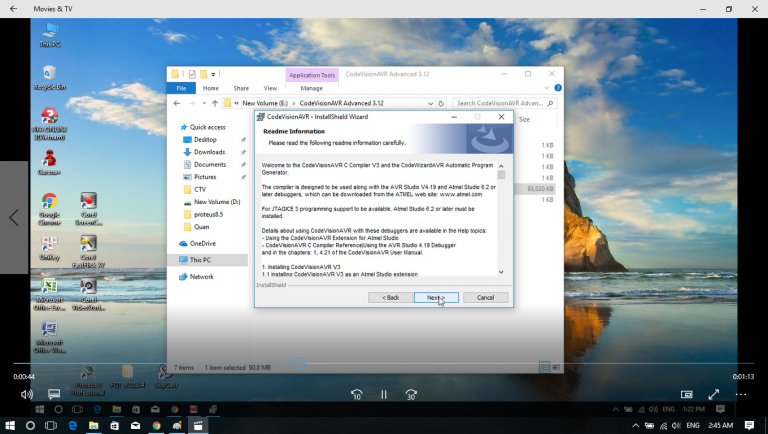Switch the player to mini view

(687, 394)
